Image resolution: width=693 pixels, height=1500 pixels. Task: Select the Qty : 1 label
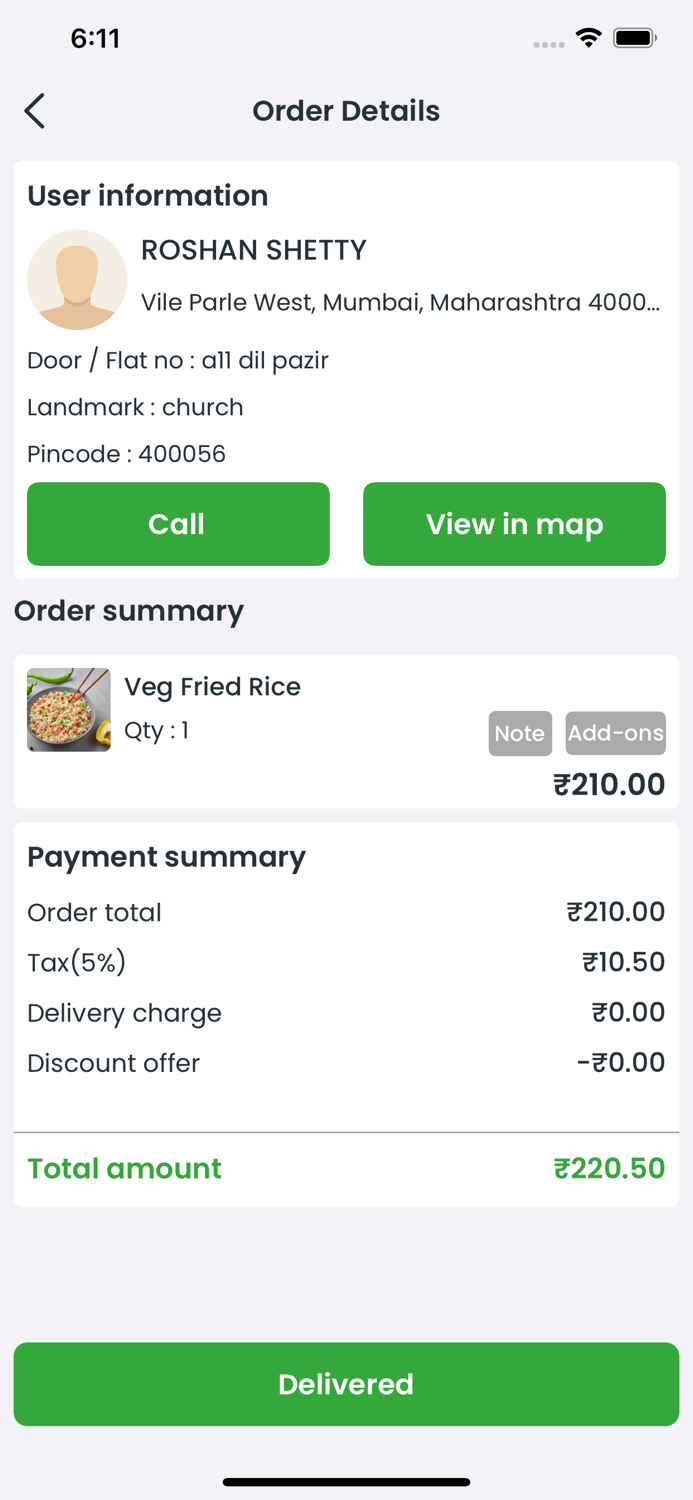coord(155,731)
